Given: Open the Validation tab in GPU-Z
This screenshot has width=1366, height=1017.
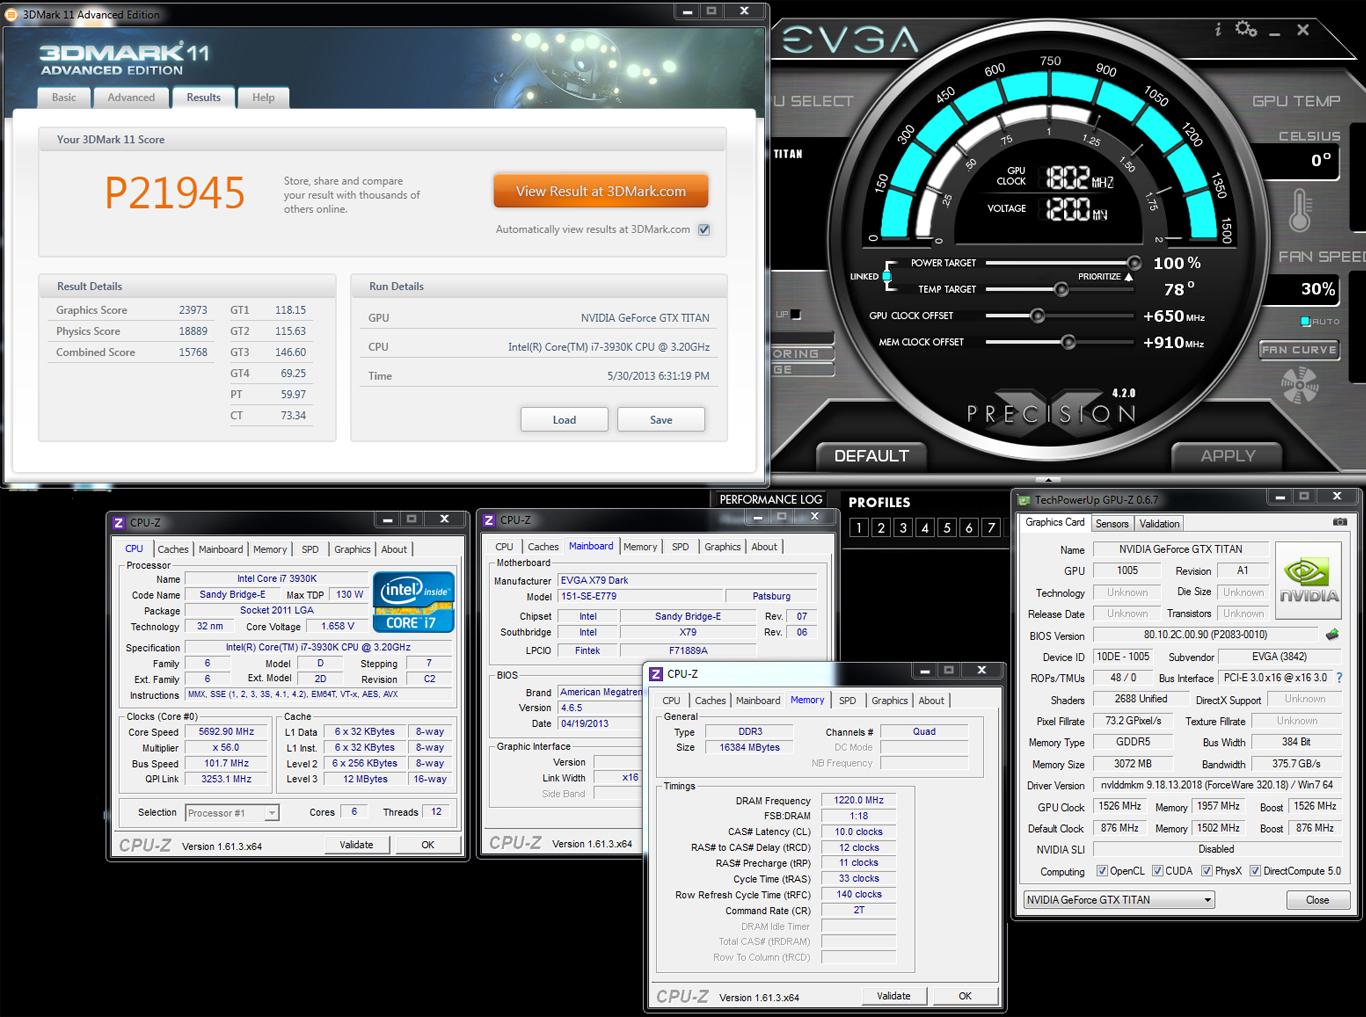Looking at the screenshot, I should 1159,523.
